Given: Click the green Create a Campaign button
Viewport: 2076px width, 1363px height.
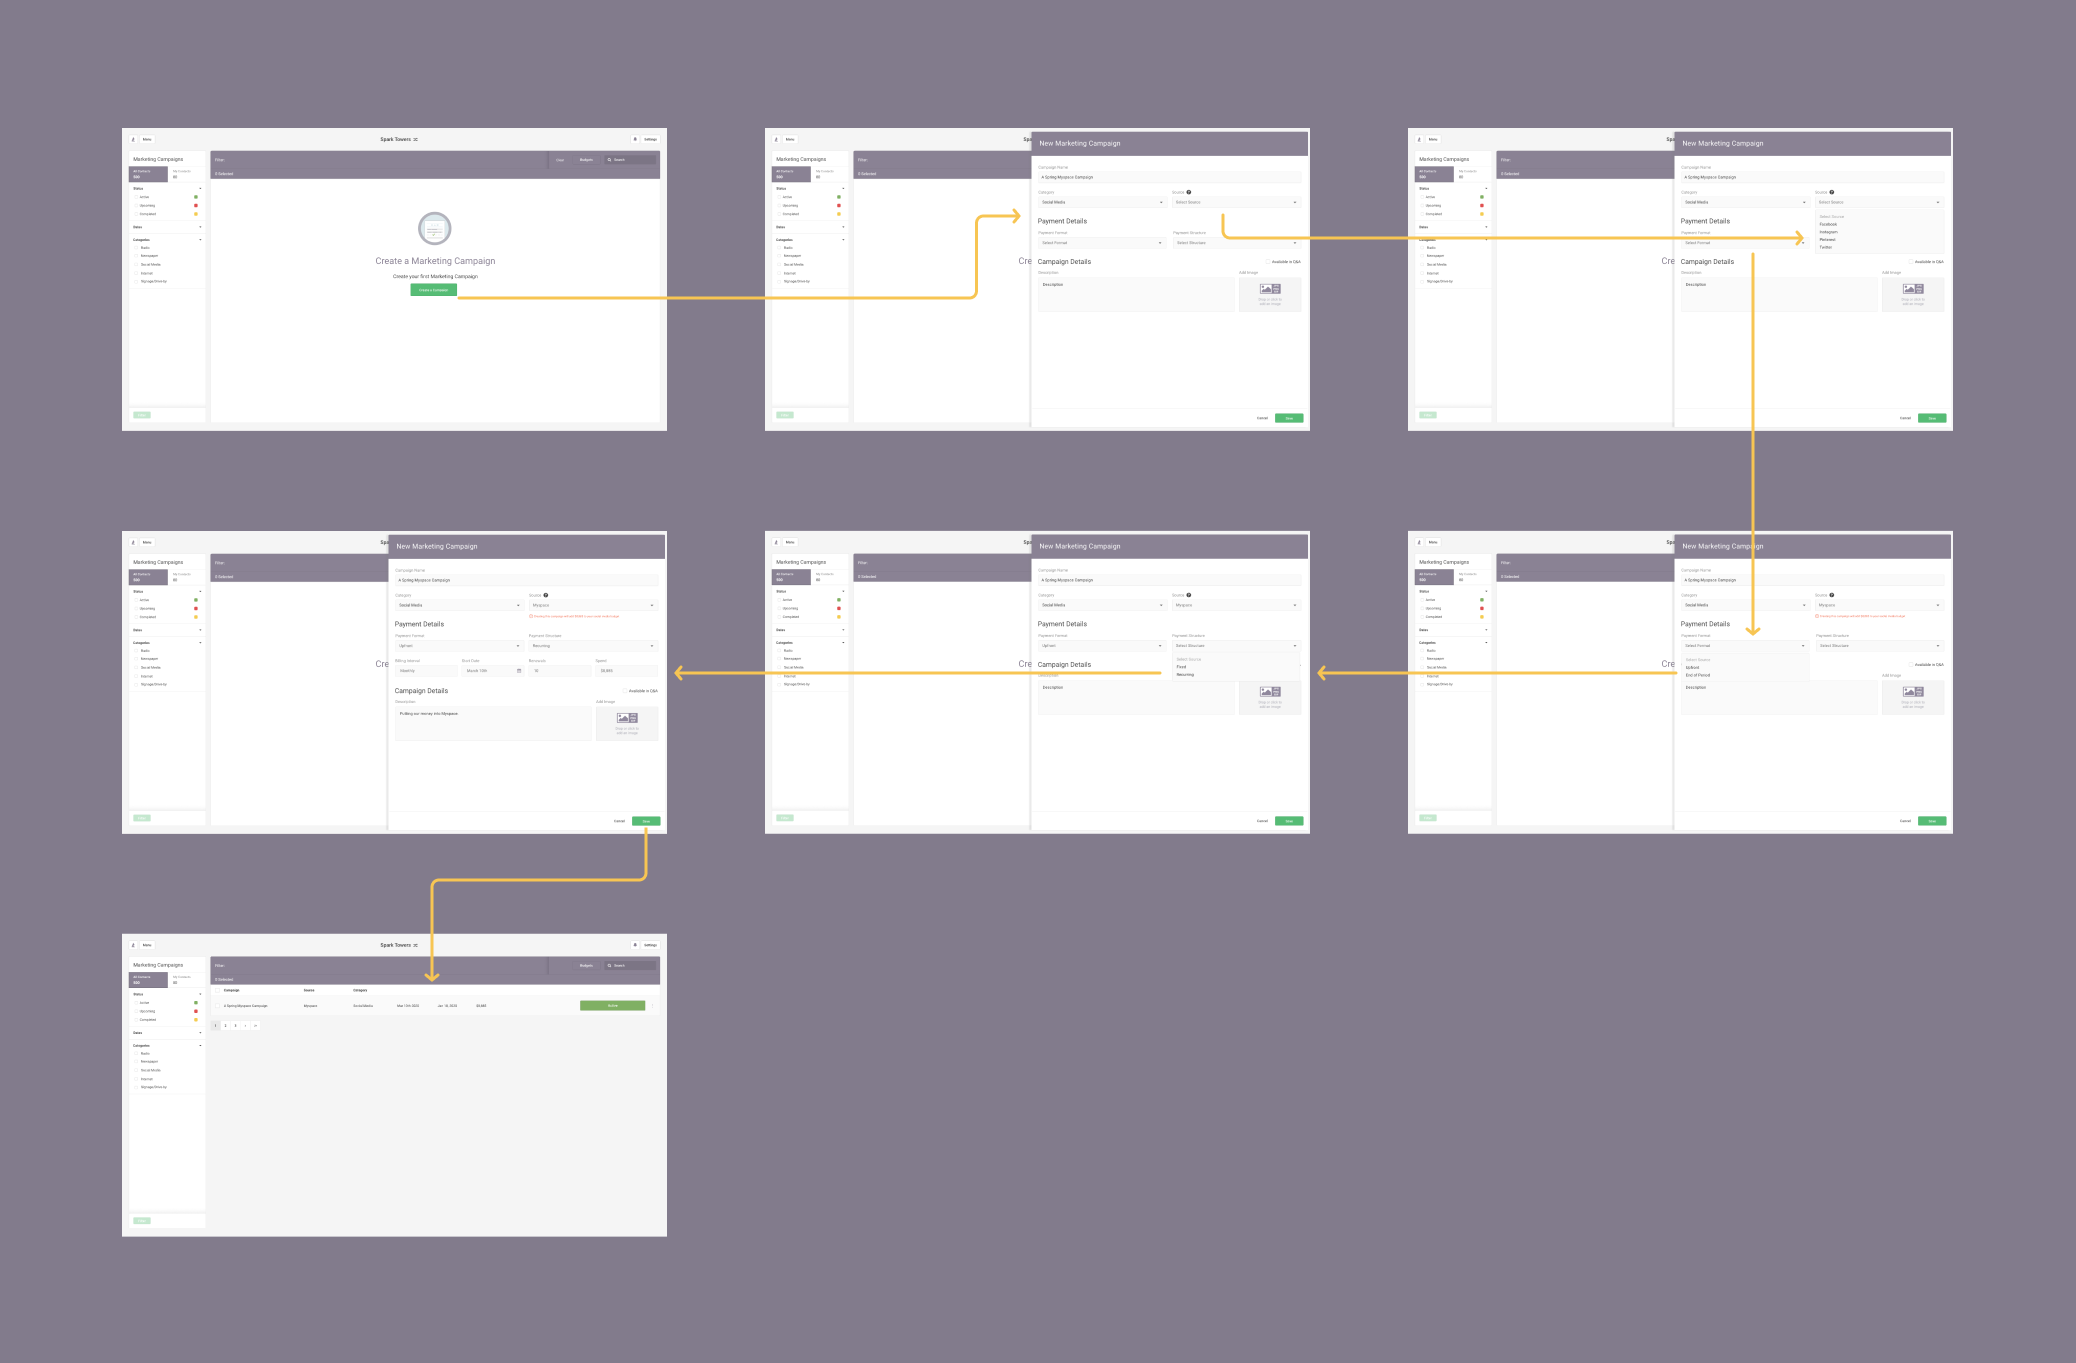Looking at the screenshot, I should (433, 290).
